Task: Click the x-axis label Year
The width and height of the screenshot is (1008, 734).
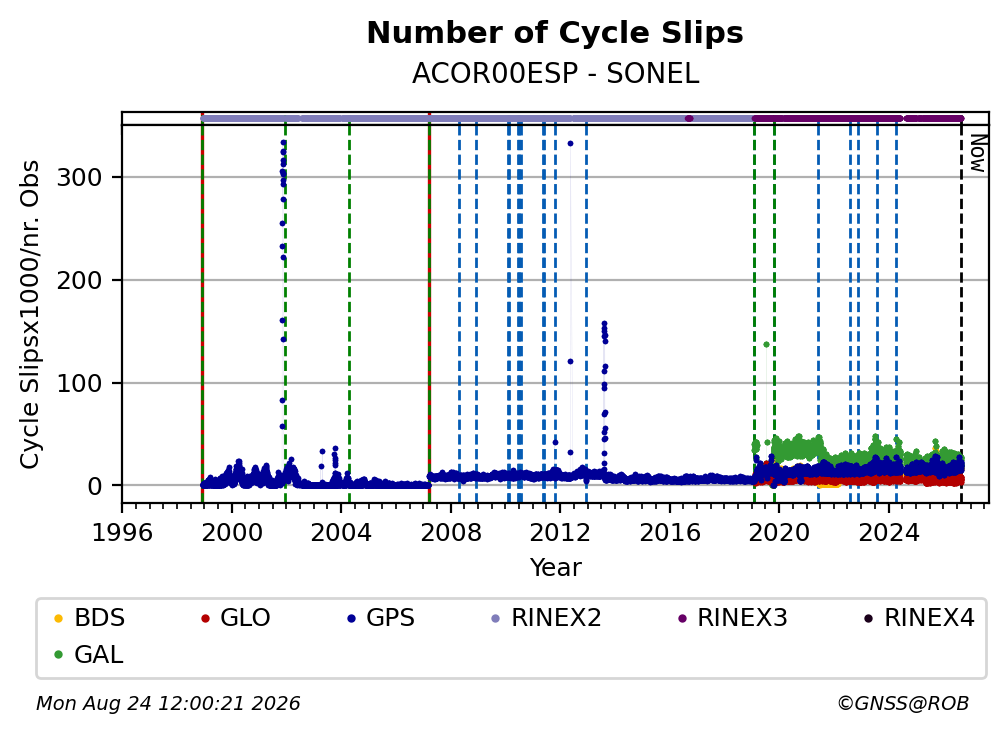Action: [555, 568]
